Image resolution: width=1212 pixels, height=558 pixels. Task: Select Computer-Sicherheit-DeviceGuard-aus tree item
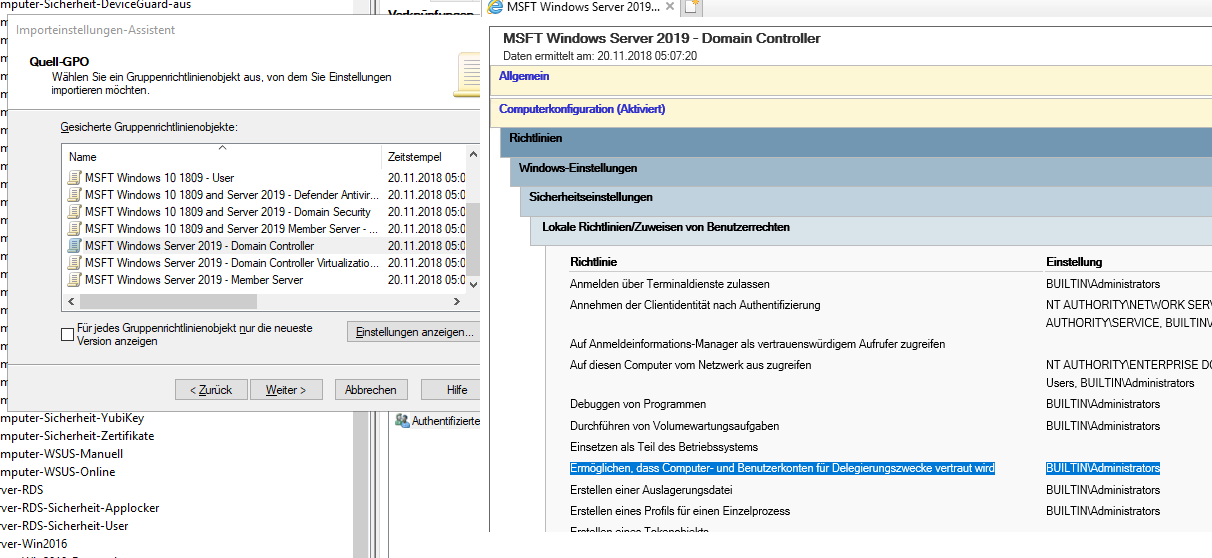[x=96, y=5]
